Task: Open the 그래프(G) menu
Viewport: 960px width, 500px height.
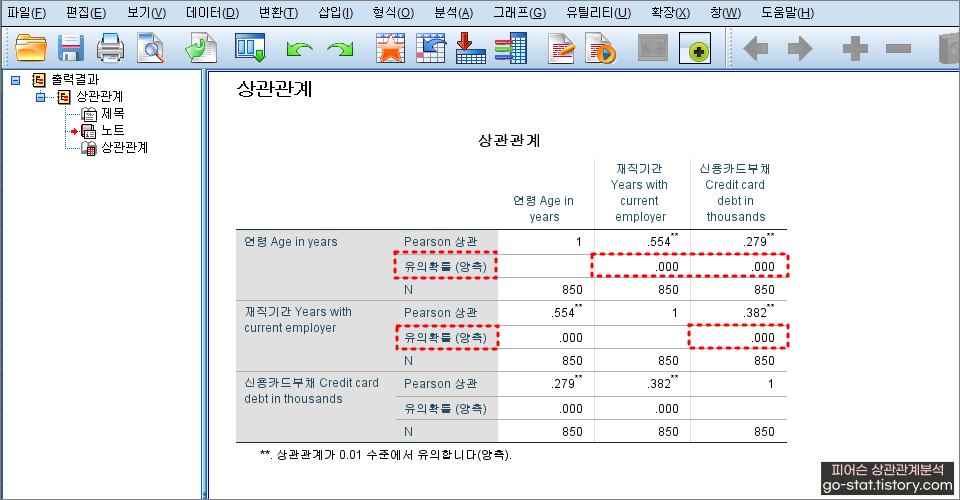Action: coord(520,13)
